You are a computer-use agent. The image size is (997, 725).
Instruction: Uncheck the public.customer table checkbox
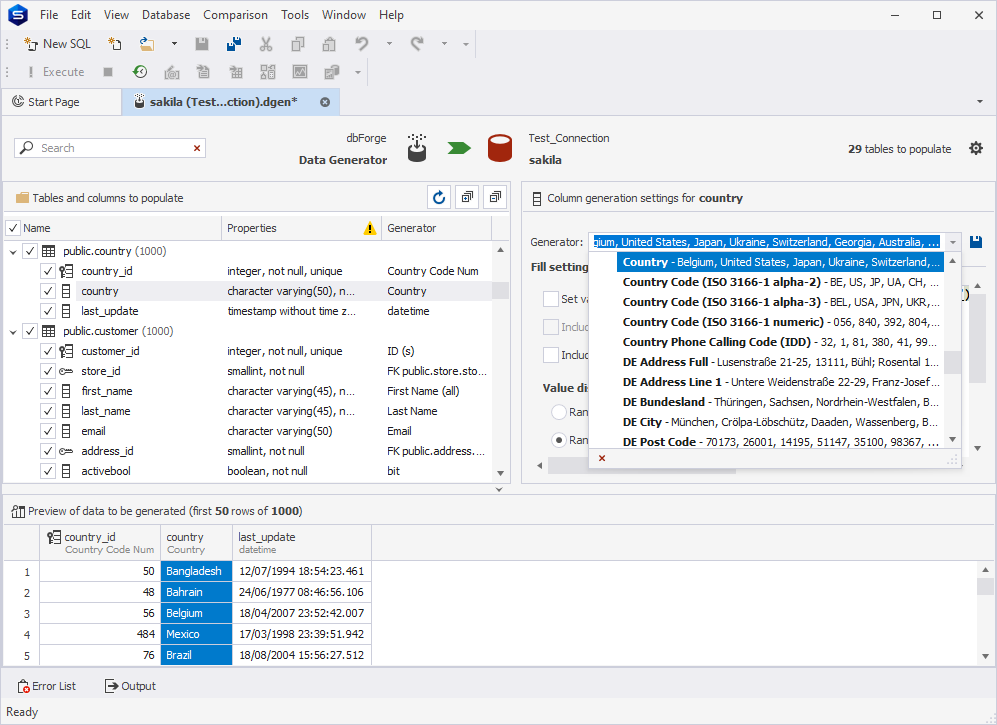30,331
